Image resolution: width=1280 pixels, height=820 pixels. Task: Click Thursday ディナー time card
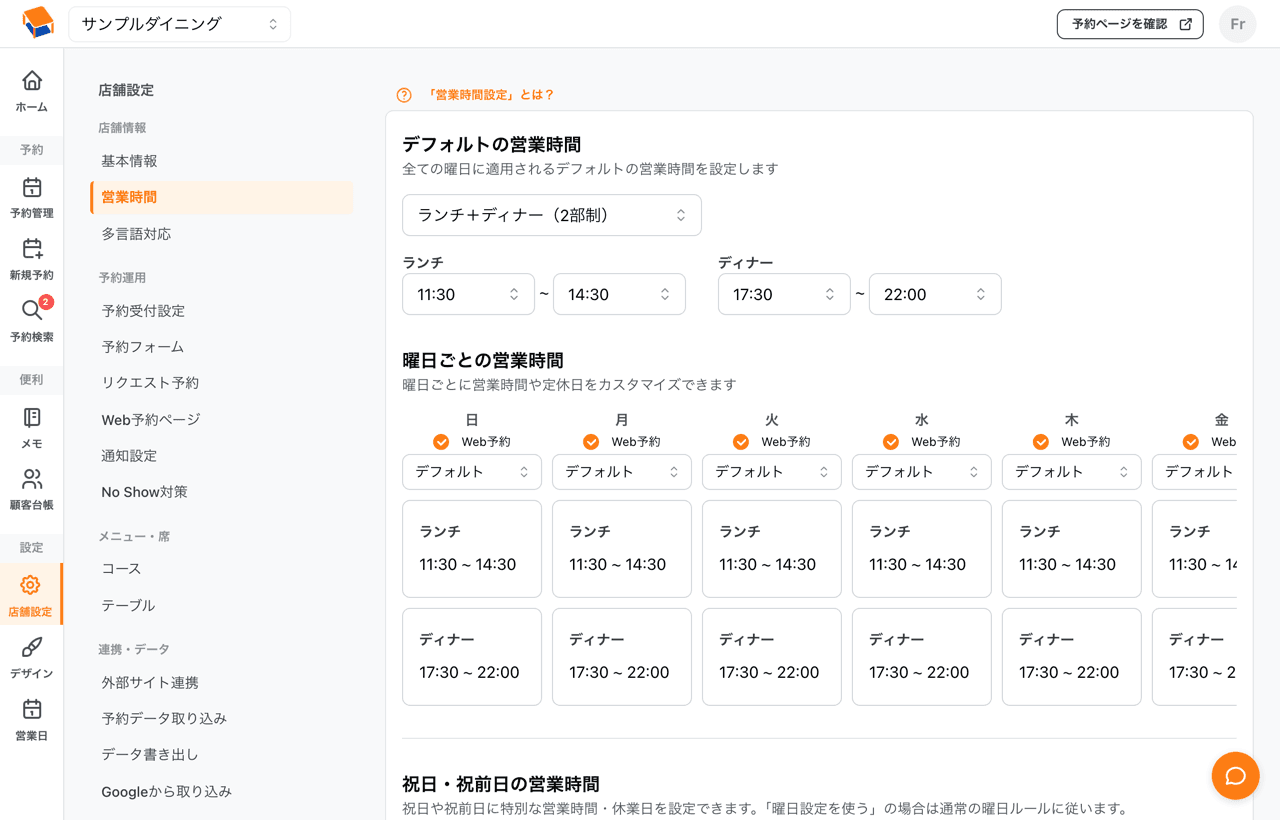coord(1072,657)
